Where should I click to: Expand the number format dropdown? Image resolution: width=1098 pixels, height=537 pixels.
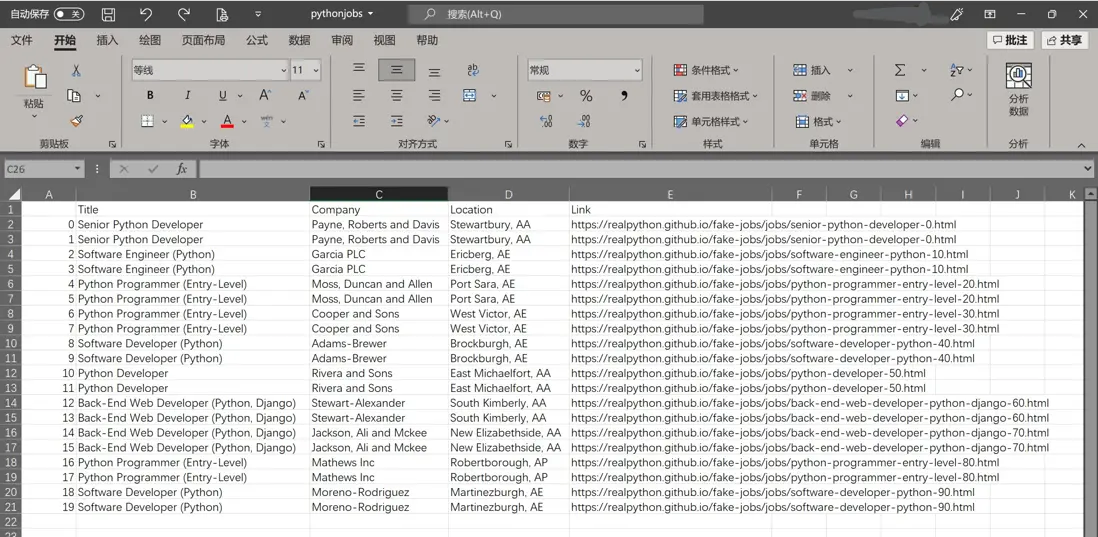tap(636, 70)
